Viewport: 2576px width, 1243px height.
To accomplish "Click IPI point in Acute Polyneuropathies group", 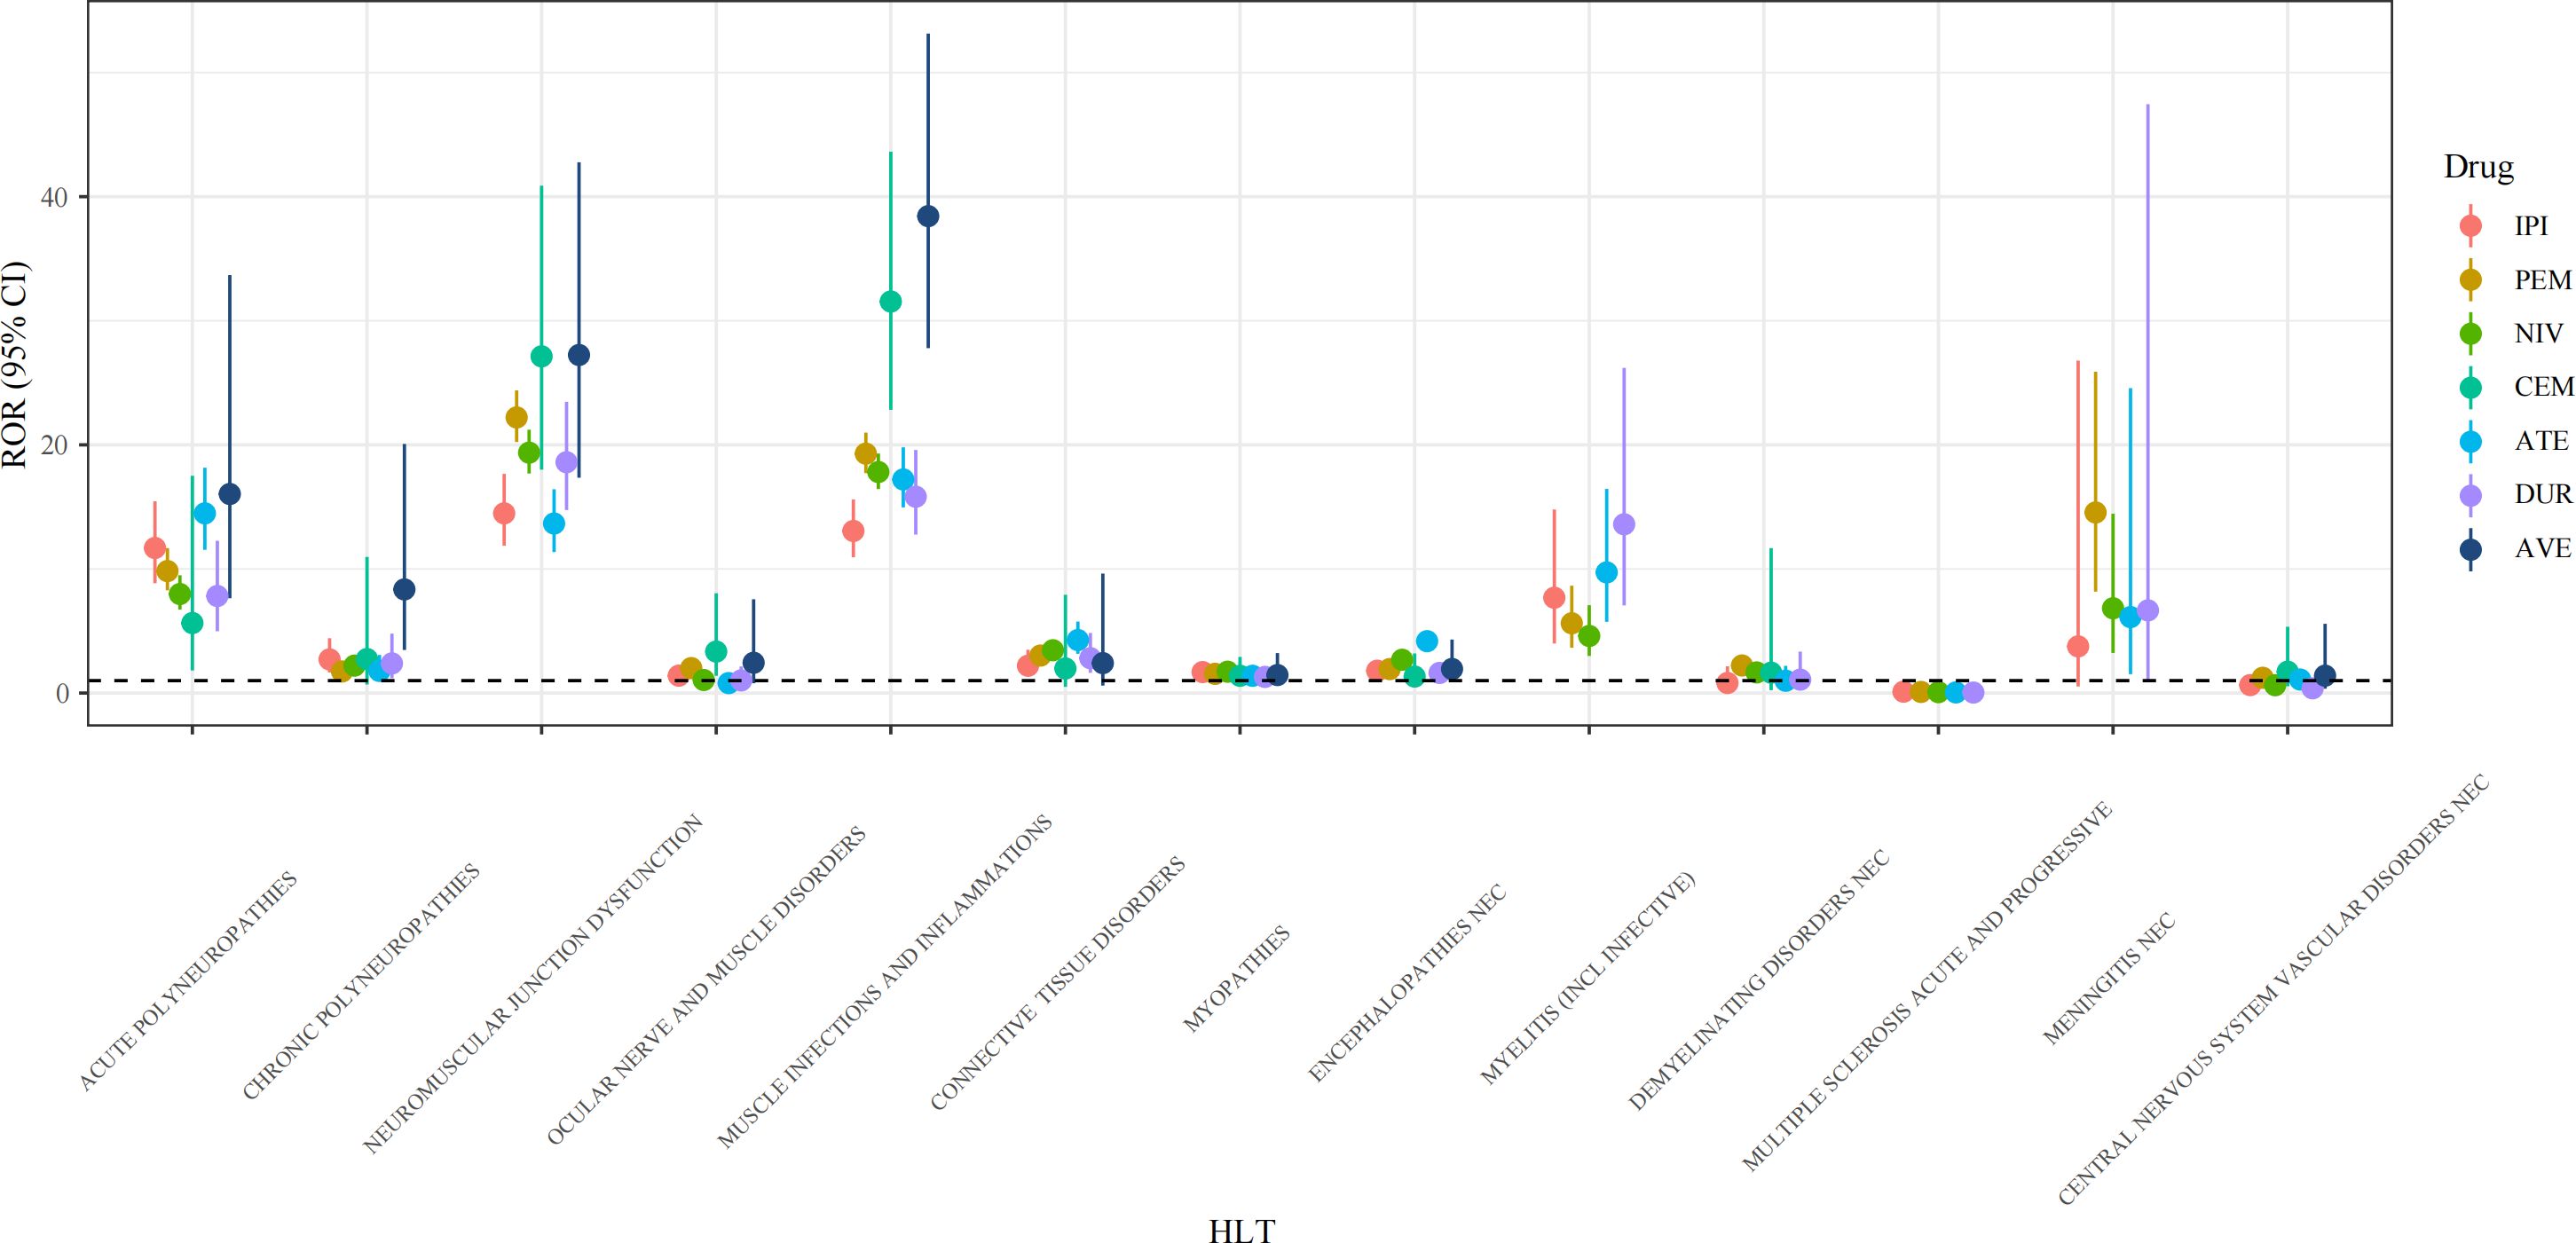I will [155, 548].
